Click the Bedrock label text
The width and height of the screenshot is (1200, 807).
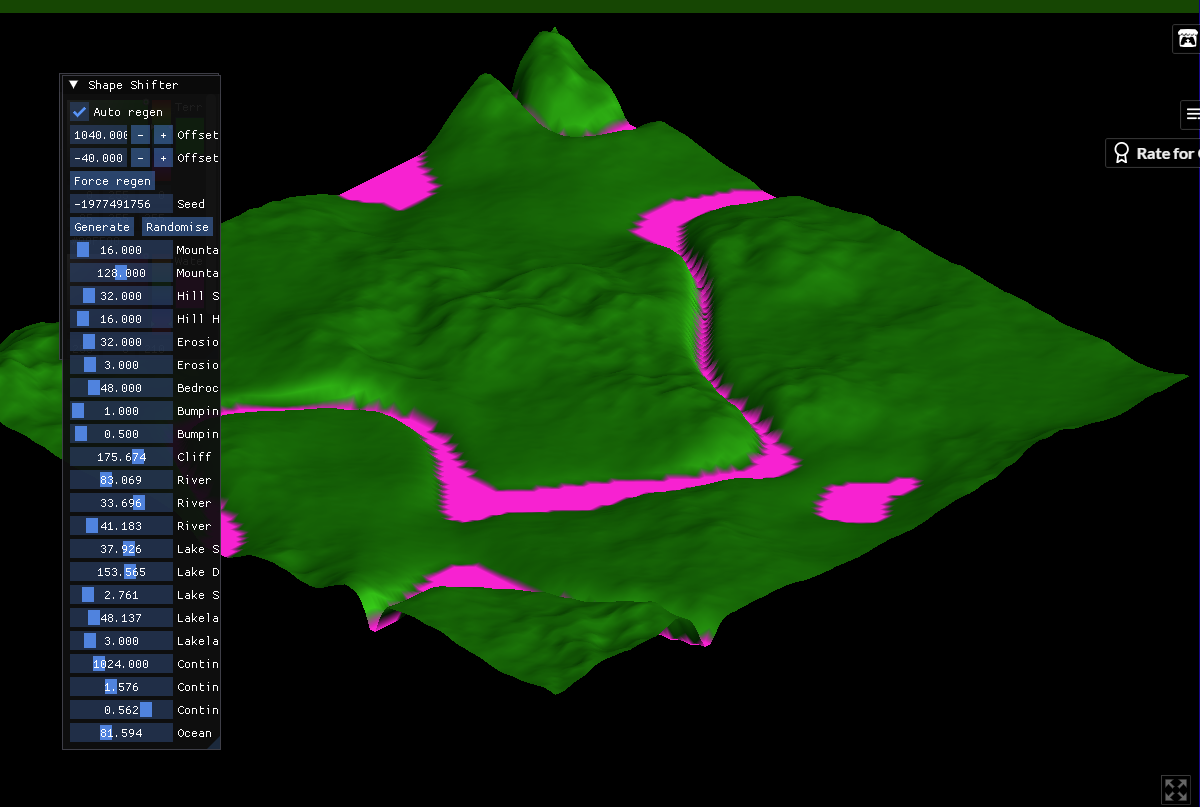pyautogui.click(x=198, y=388)
